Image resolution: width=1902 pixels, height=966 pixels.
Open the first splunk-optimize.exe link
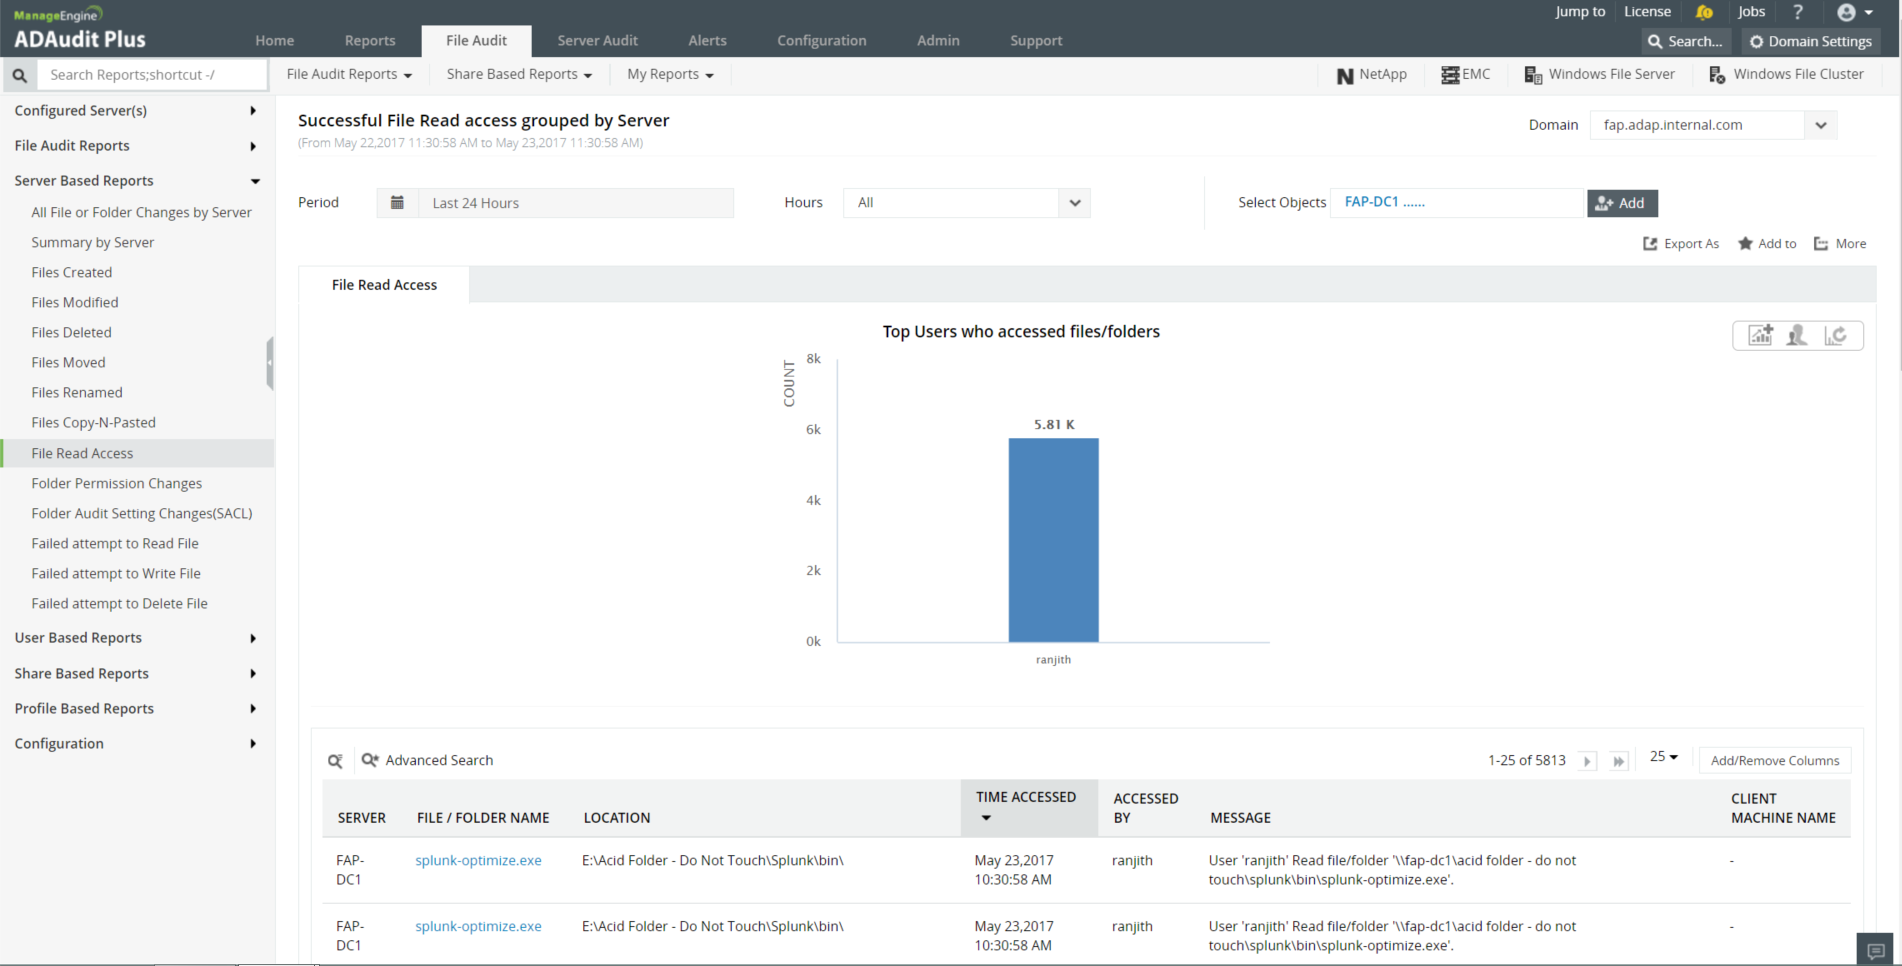[x=478, y=860]
